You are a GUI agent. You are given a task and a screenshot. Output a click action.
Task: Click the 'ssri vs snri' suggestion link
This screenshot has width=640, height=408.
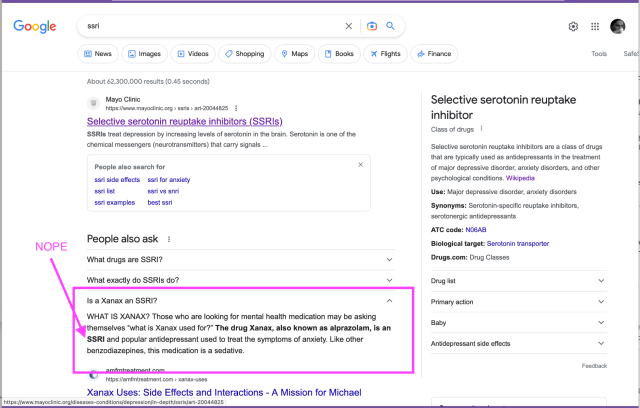pos(167,191)
